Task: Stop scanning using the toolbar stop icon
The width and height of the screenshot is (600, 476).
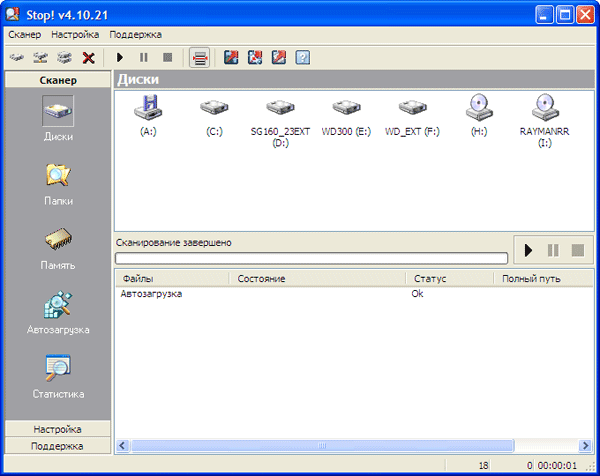Action: (x=168, y=57)
